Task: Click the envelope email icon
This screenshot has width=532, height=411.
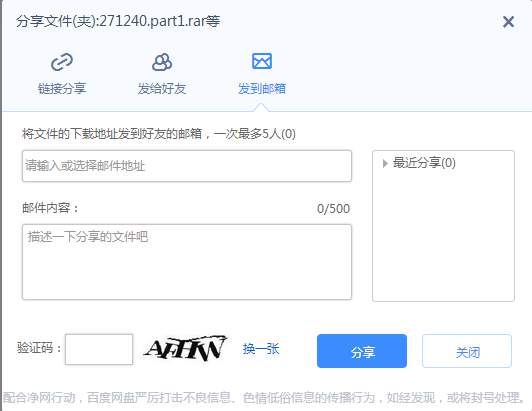Action: tap(262, 61)
